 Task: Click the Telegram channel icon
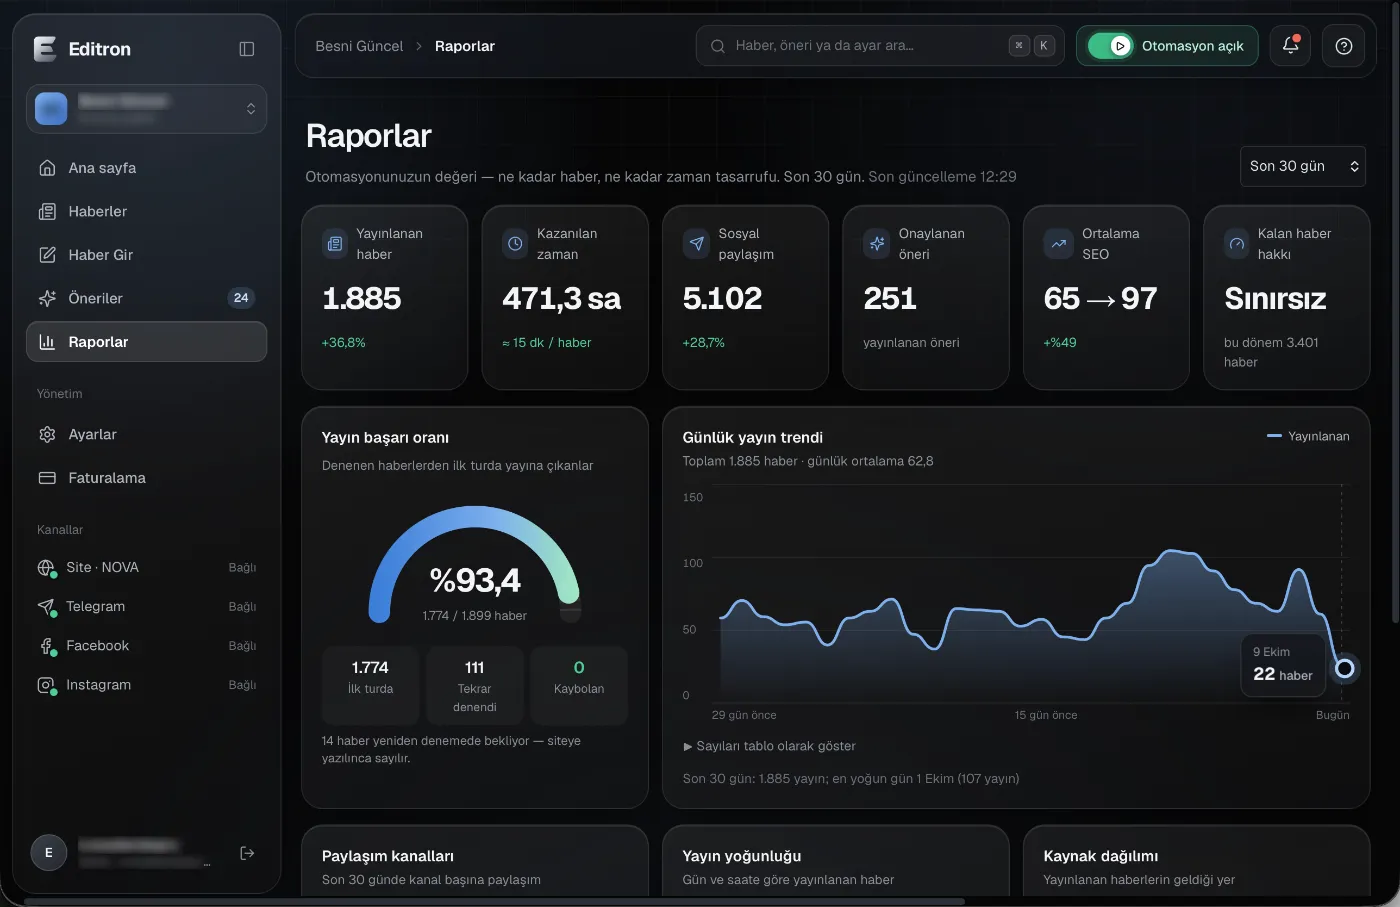click(46, 607)
